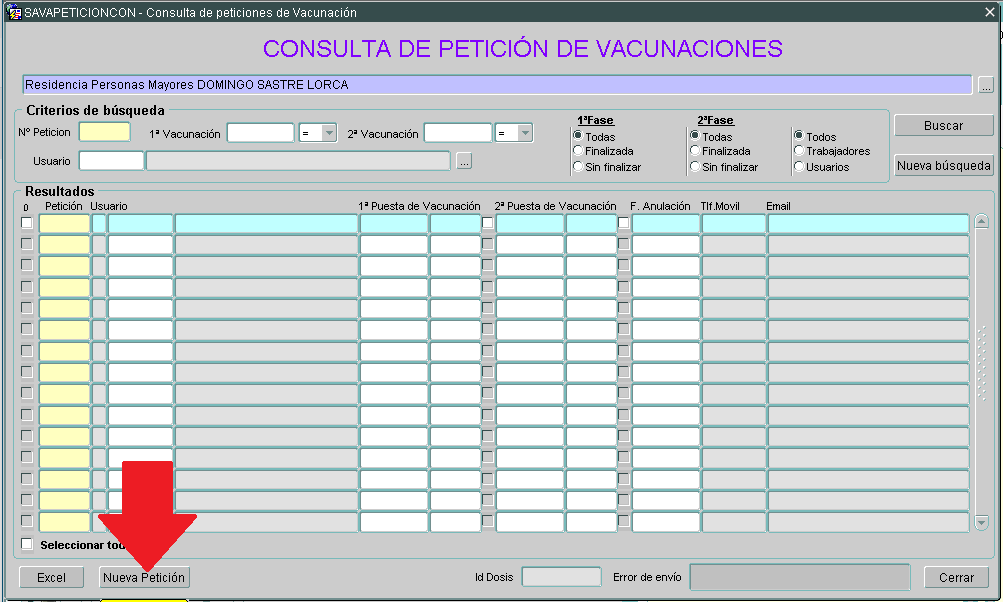
Task: Click the application icon in title bar
Action: click(x=13, y=13)
